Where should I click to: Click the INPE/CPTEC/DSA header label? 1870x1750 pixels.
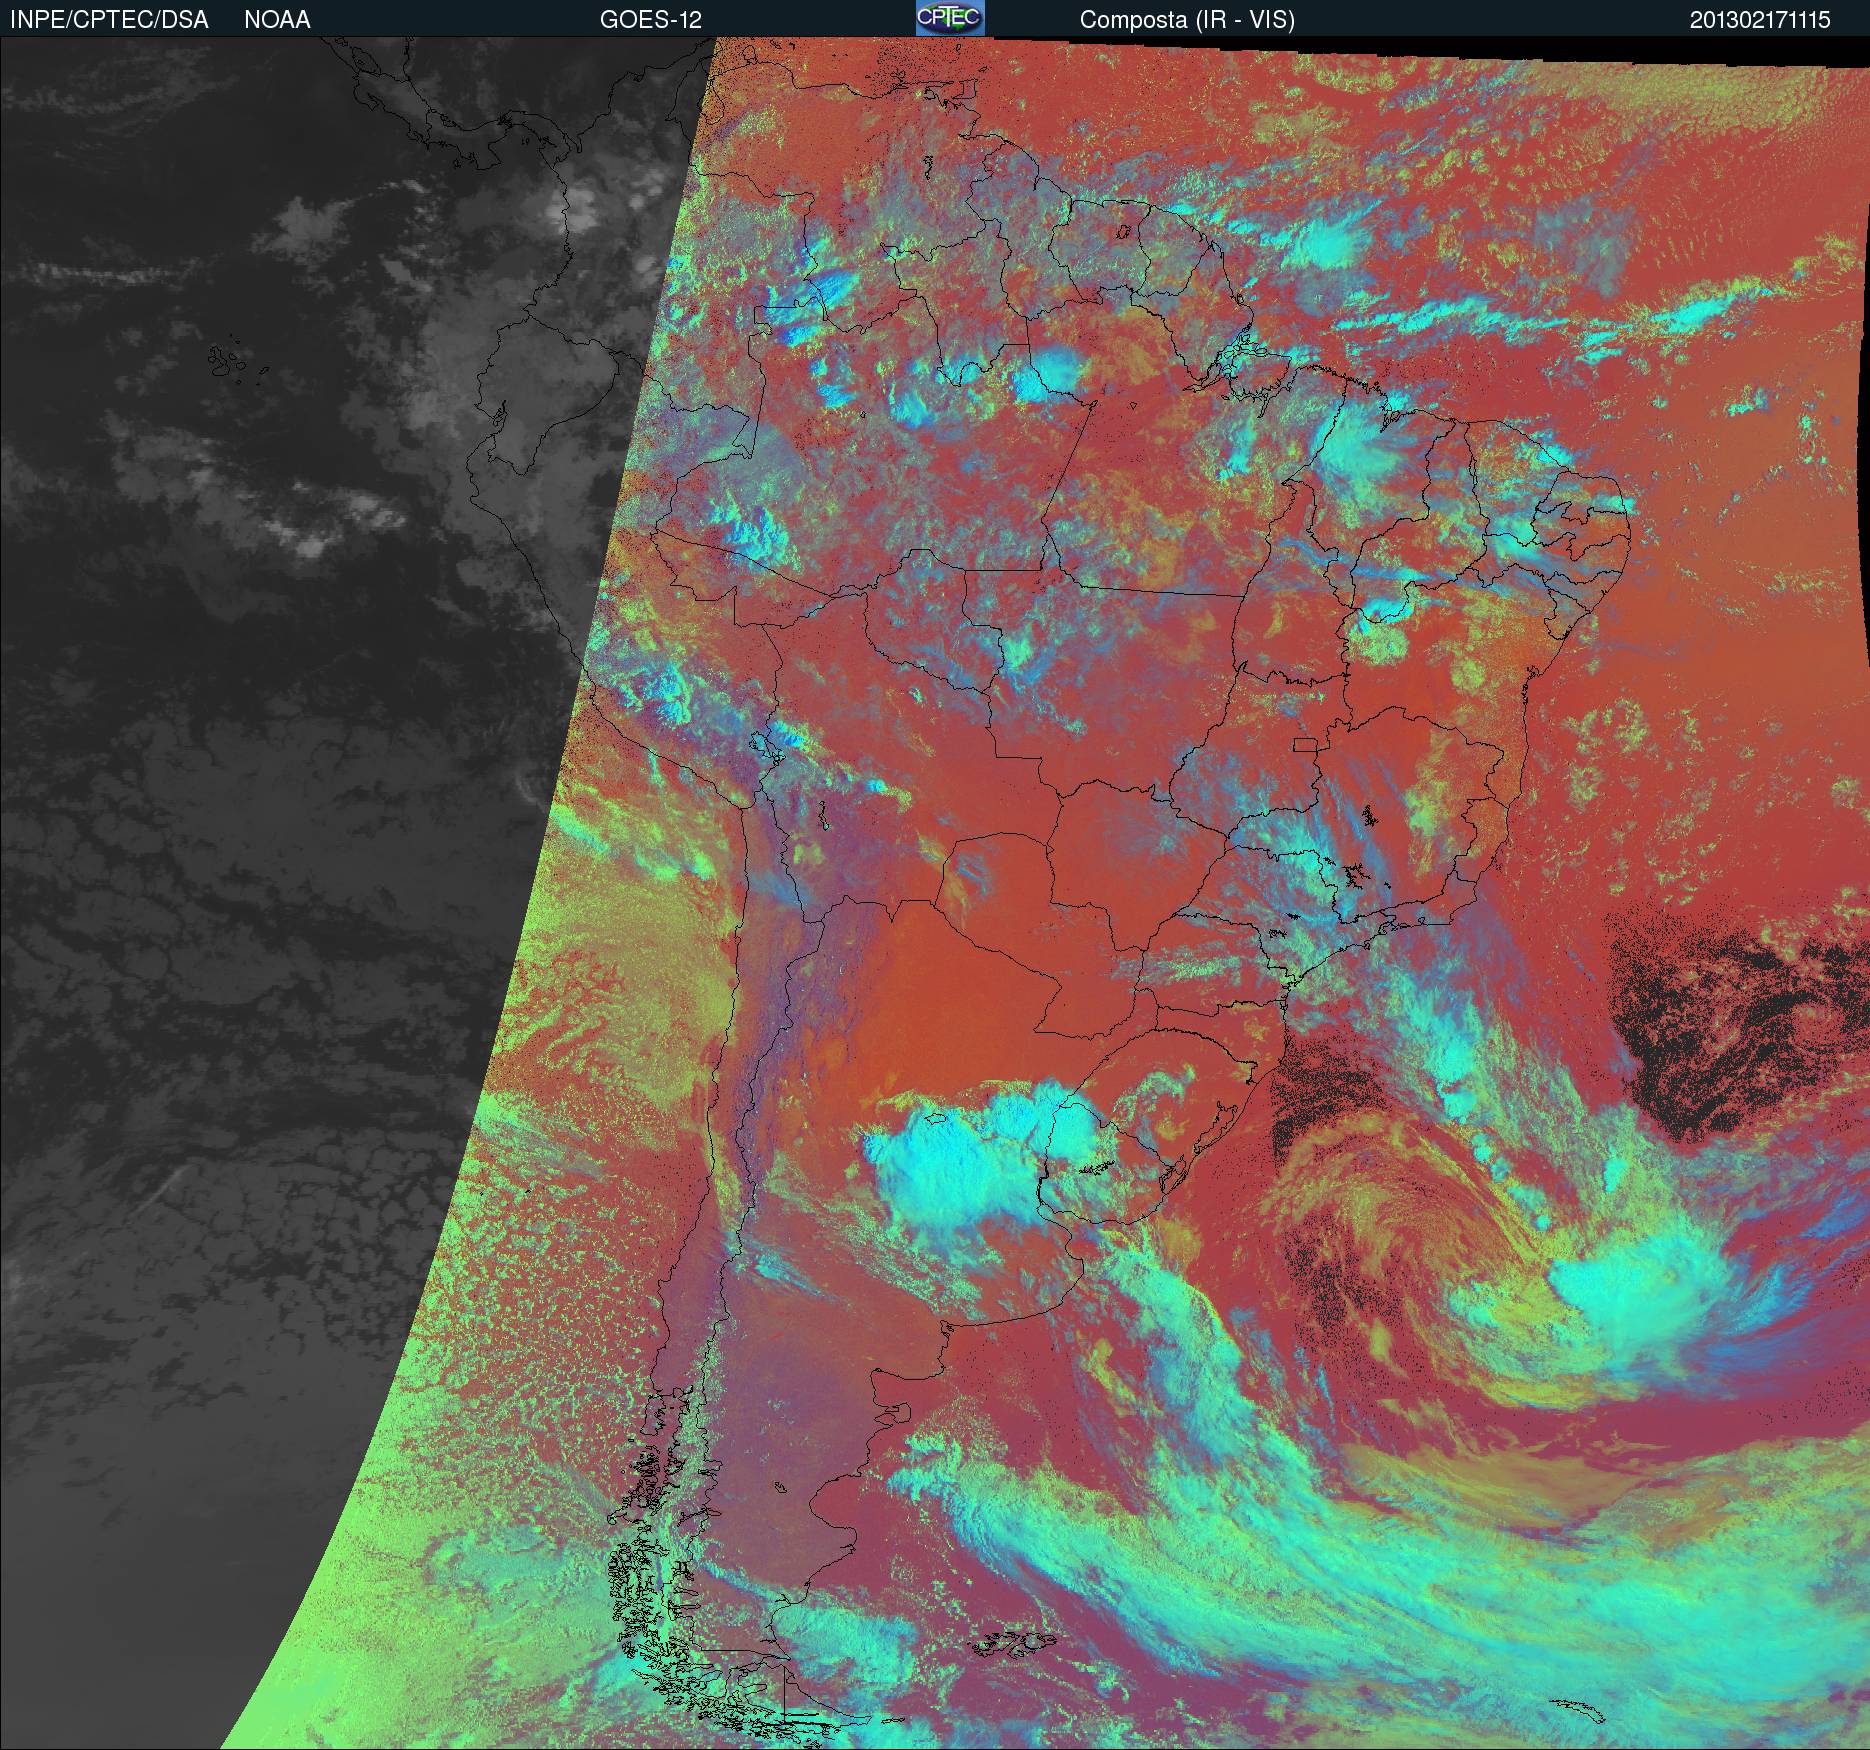point(109,20)
